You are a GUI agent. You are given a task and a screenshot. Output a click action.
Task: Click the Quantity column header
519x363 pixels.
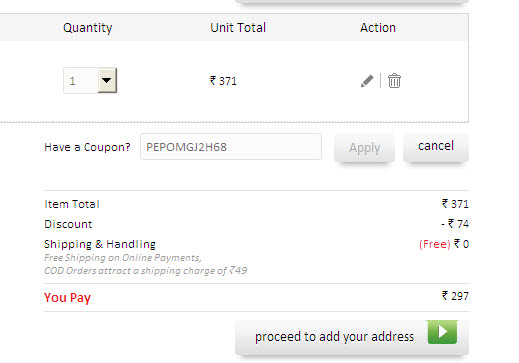point(88,28)
